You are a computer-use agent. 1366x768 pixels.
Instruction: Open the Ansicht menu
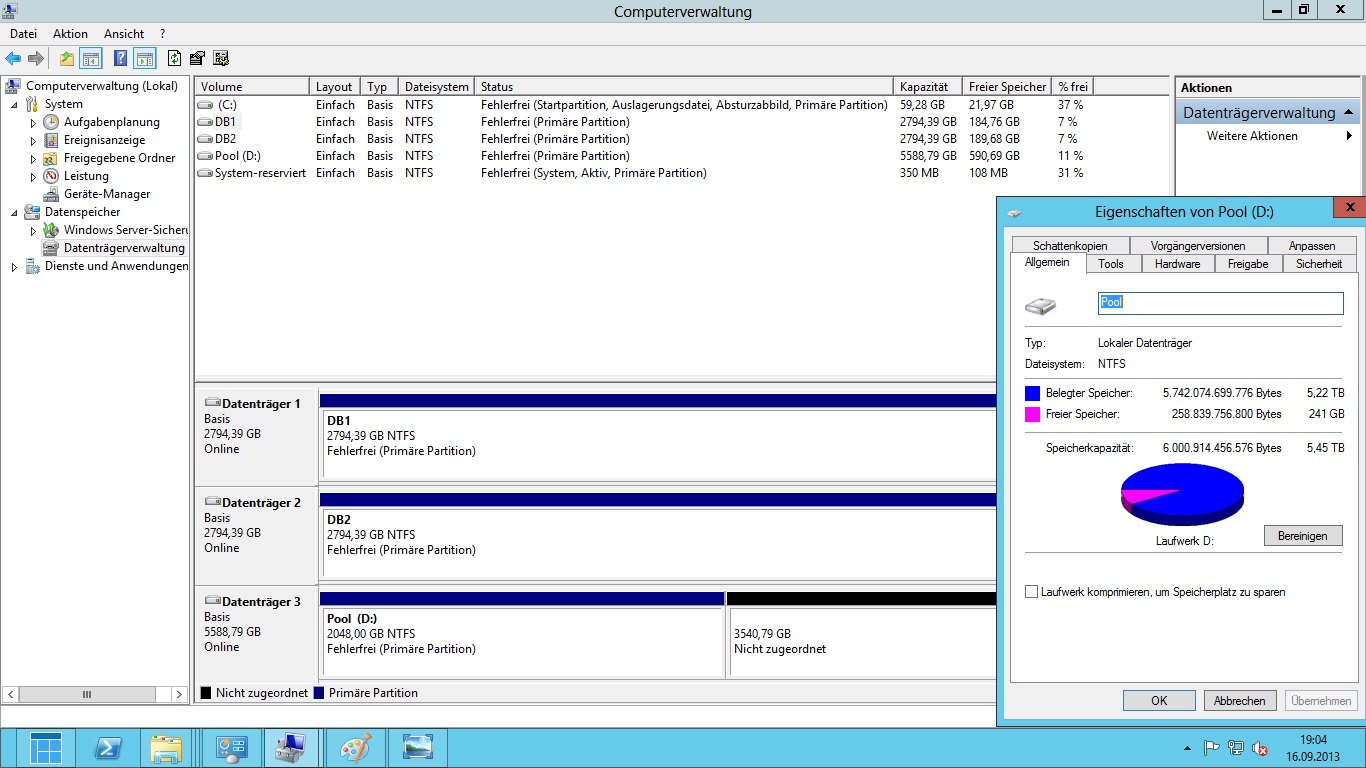124,34
